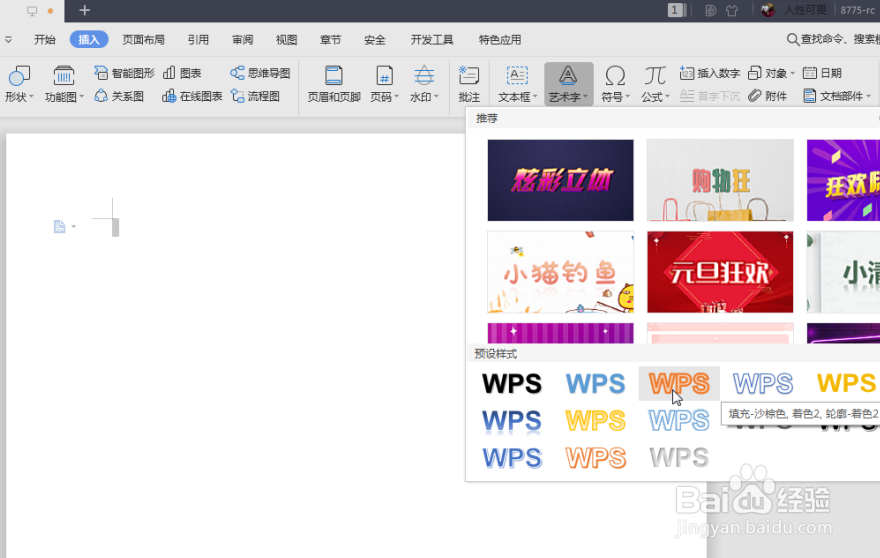Expand the 水印 dropdown arrow
880x558 pixels.
click(x=436, y=97)
